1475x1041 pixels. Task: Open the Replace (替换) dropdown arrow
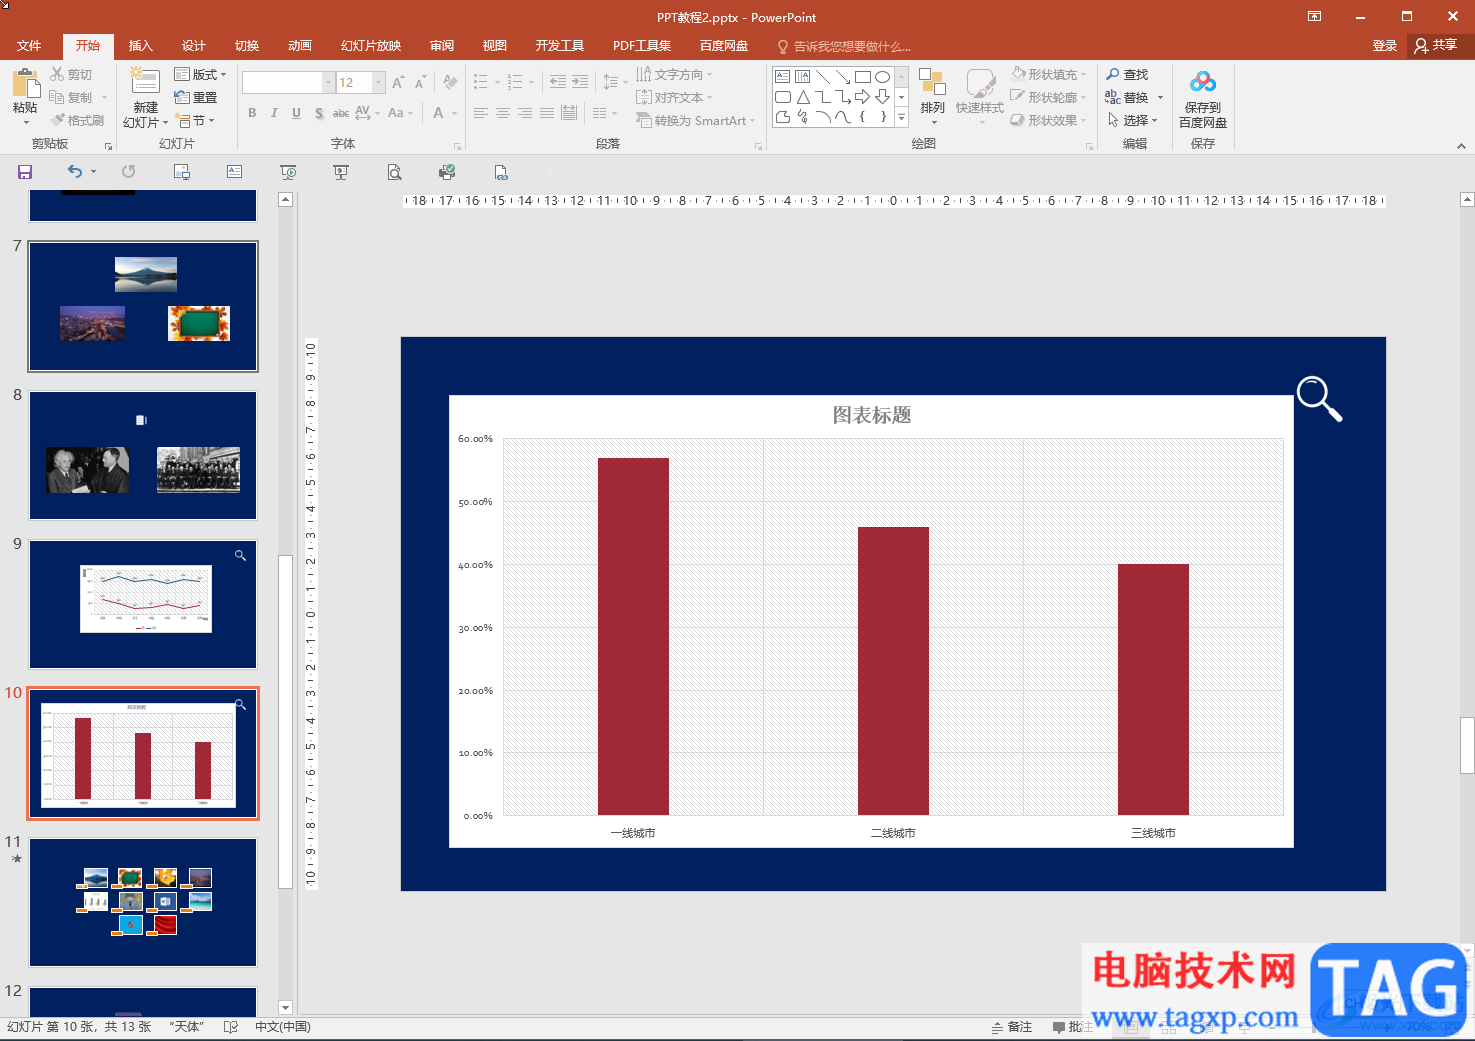pyautogui.click(x=1160, y=98)
